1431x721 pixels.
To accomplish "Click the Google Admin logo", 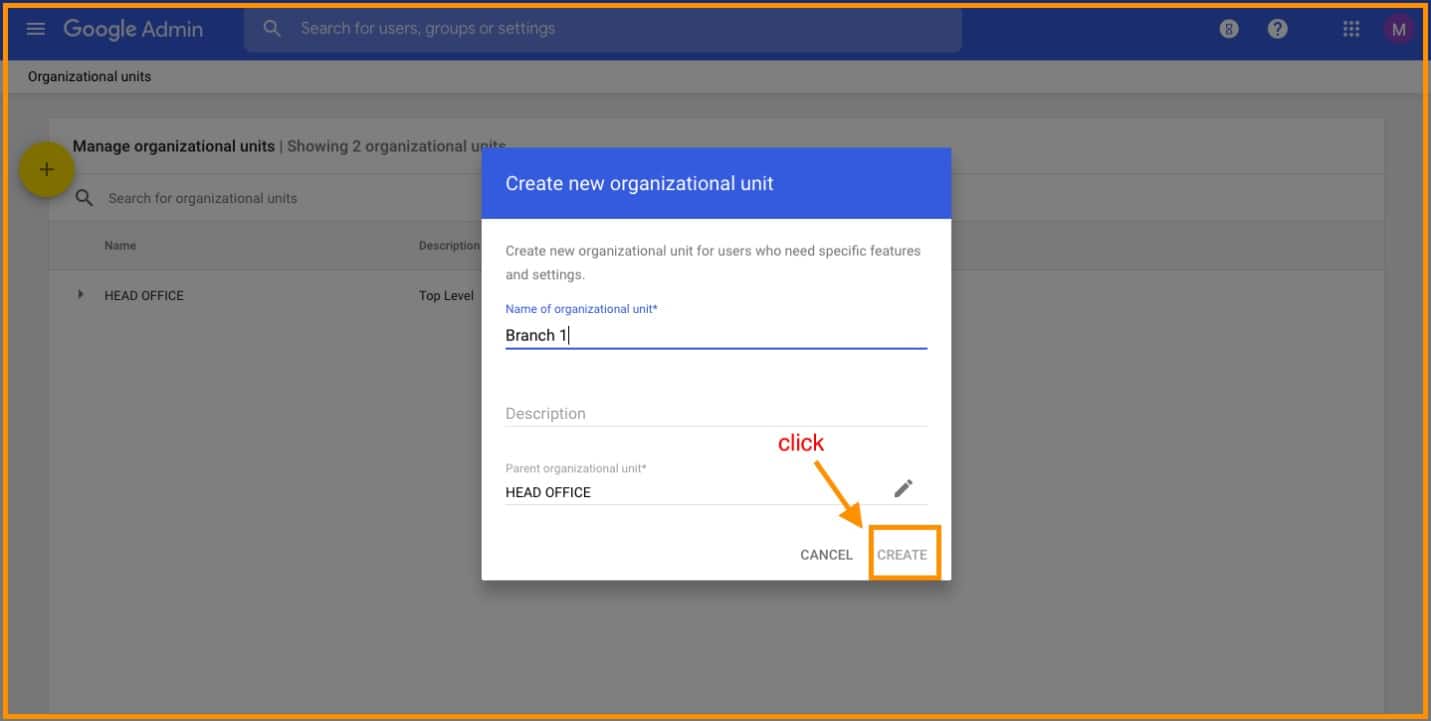I will click(133, 29).
